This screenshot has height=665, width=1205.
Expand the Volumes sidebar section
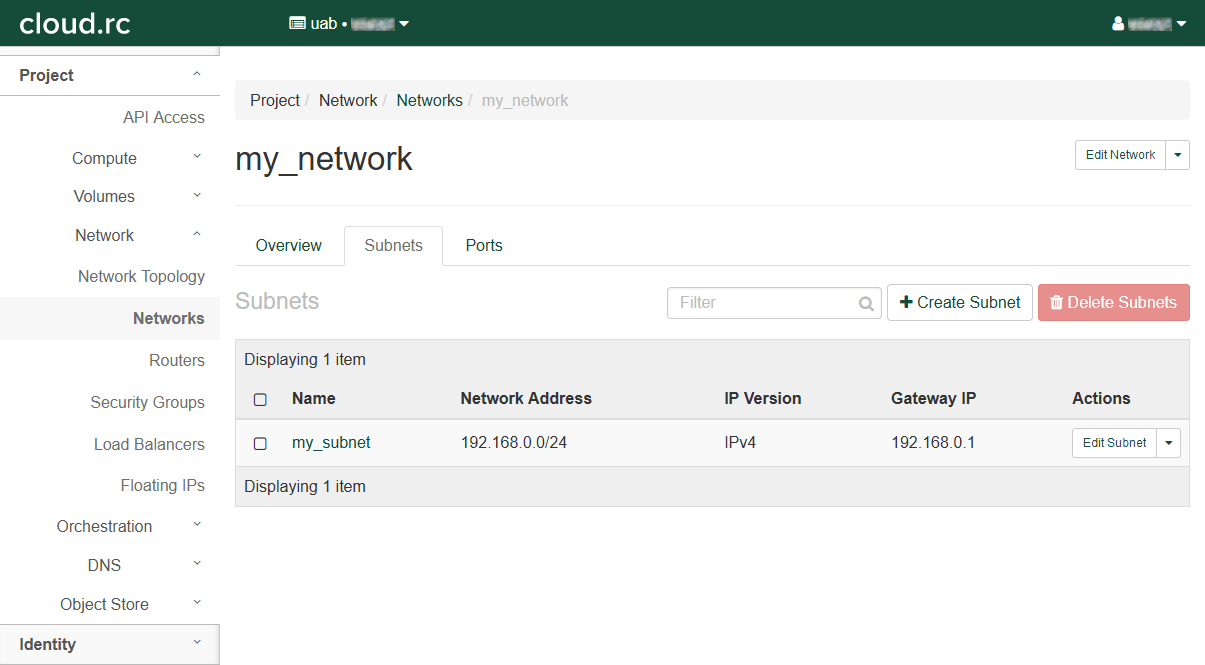click(x=105, y=196)
